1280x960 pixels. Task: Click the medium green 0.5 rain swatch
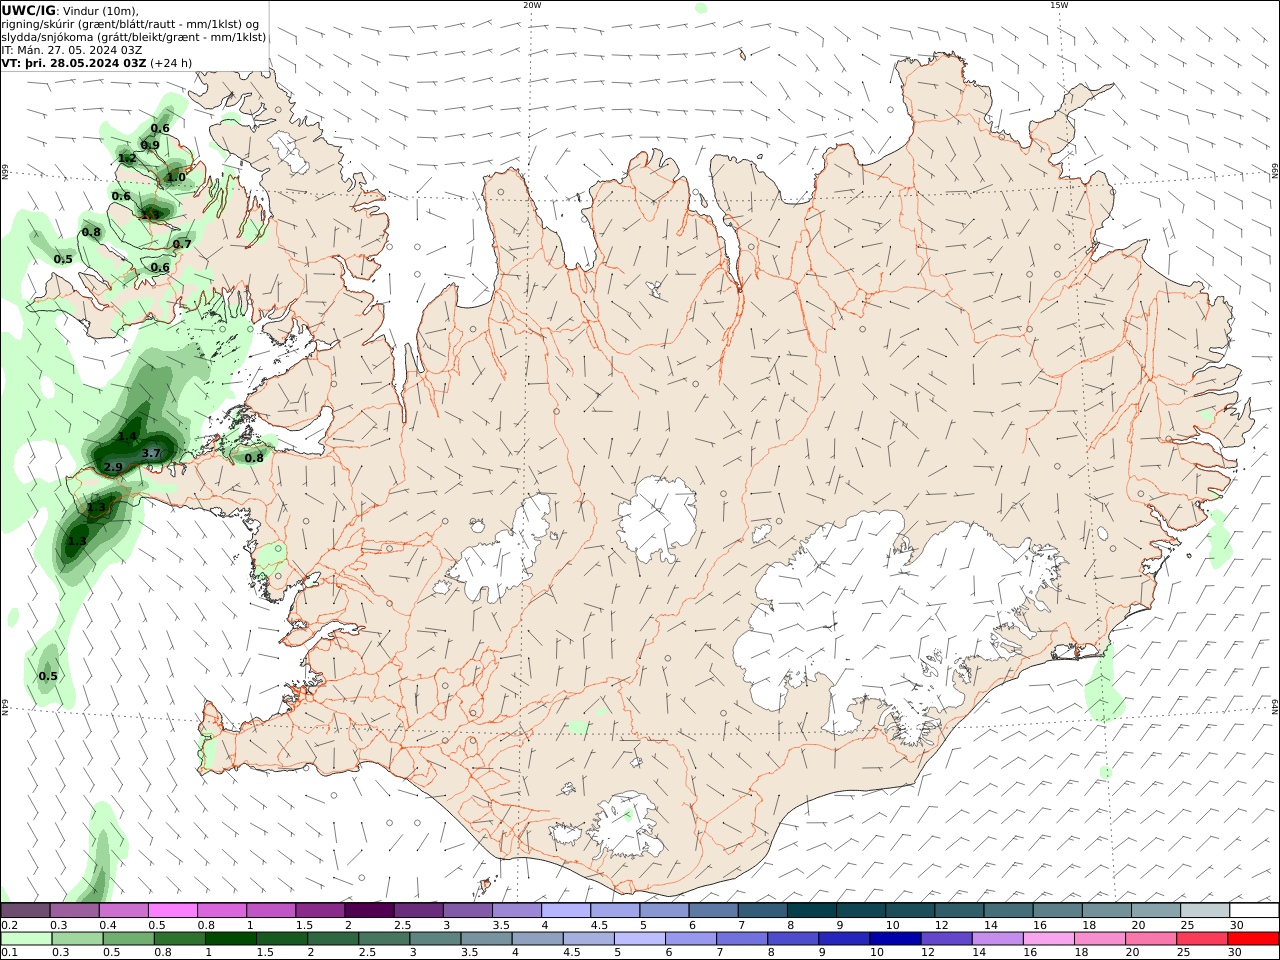pos(127,939)
